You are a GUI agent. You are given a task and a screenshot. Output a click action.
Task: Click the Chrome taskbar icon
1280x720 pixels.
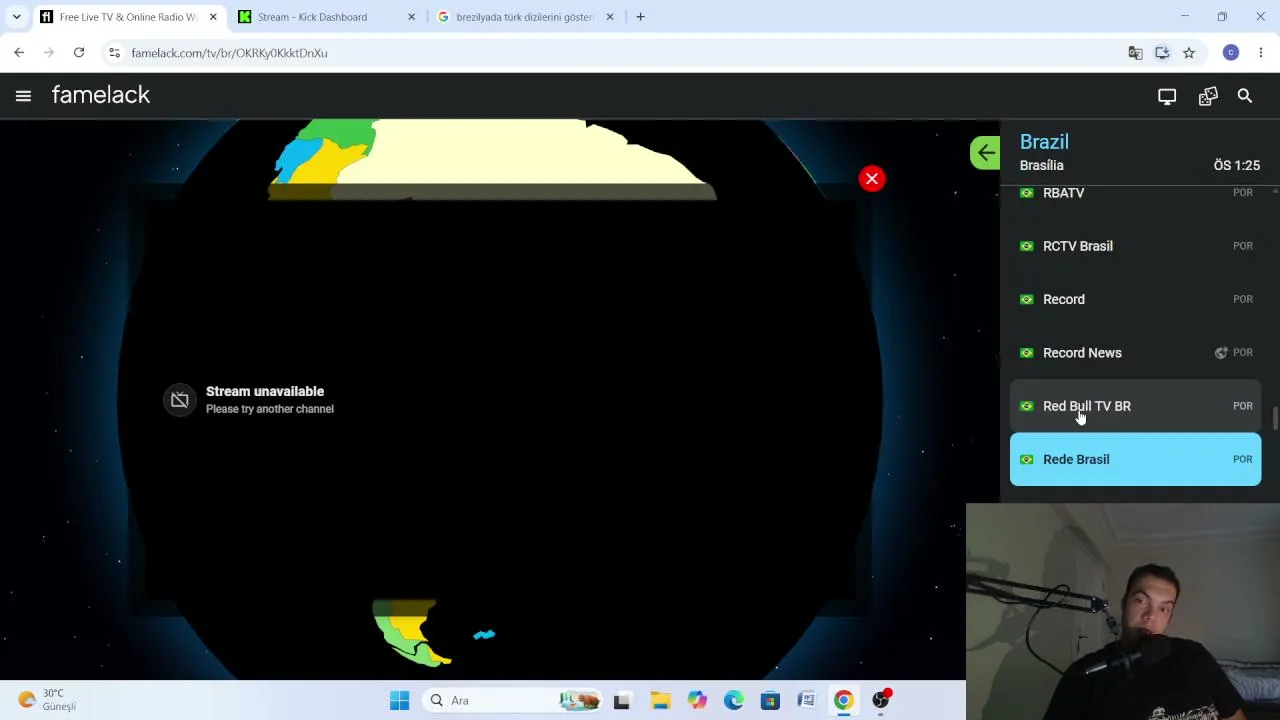(844, 701)
